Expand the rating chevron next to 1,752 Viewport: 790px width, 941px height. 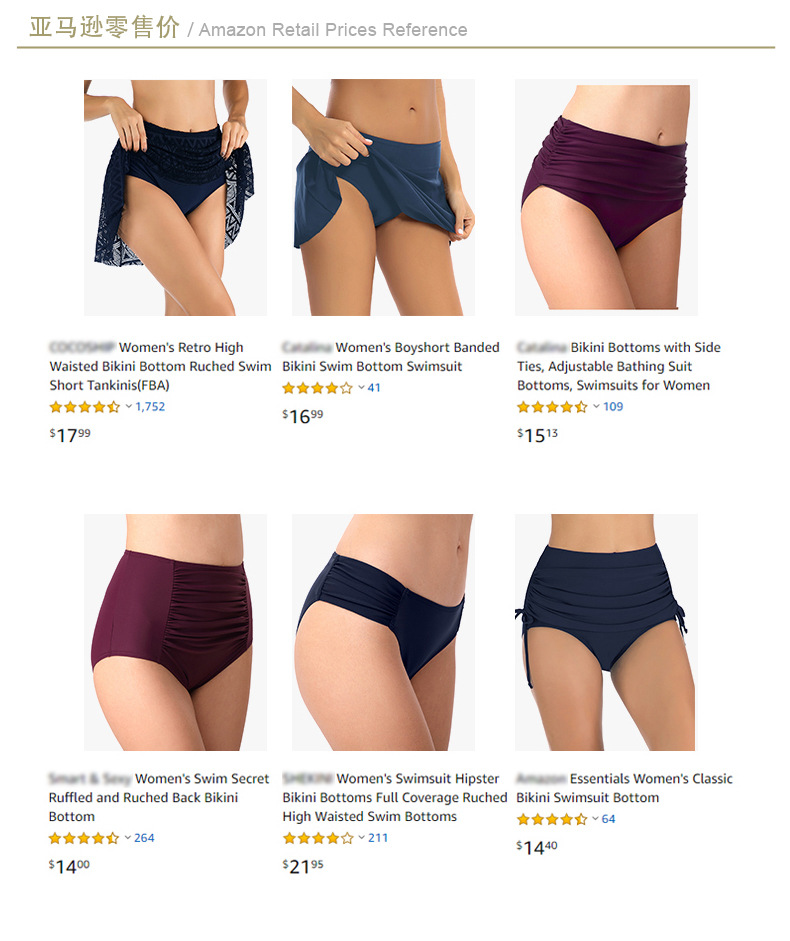coord(128,407)
